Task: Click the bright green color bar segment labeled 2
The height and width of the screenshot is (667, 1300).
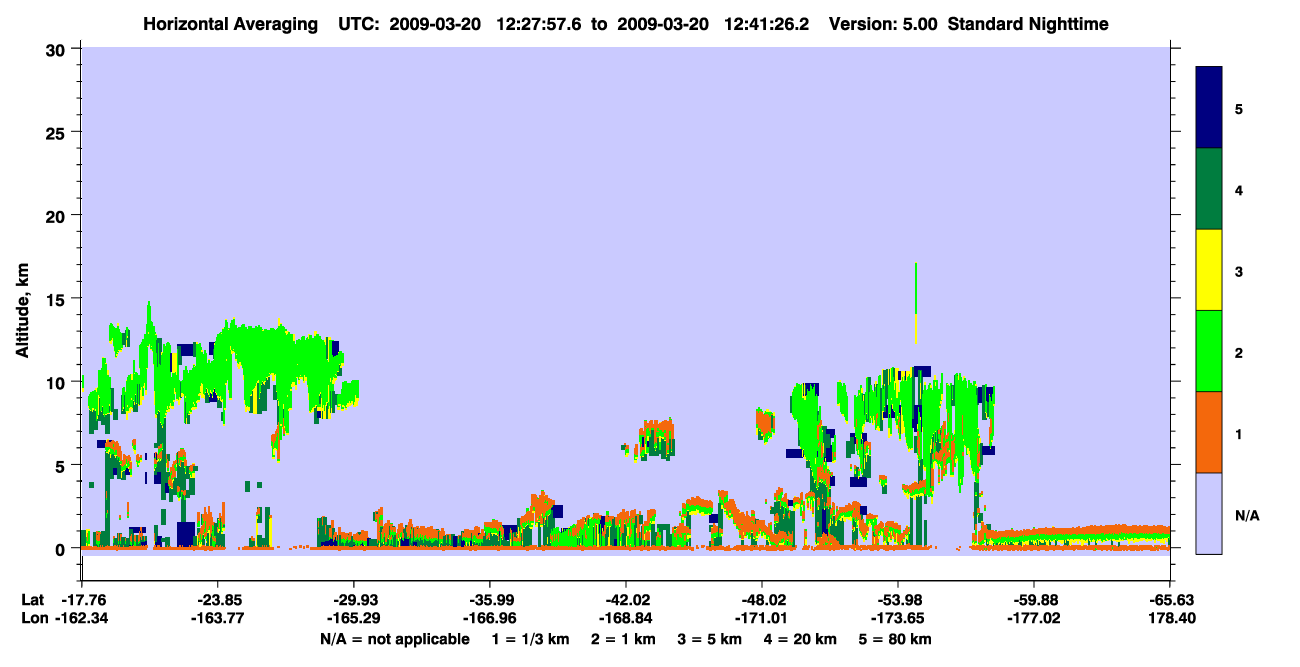Action: pyautogui.click(x=1209, y=351)
